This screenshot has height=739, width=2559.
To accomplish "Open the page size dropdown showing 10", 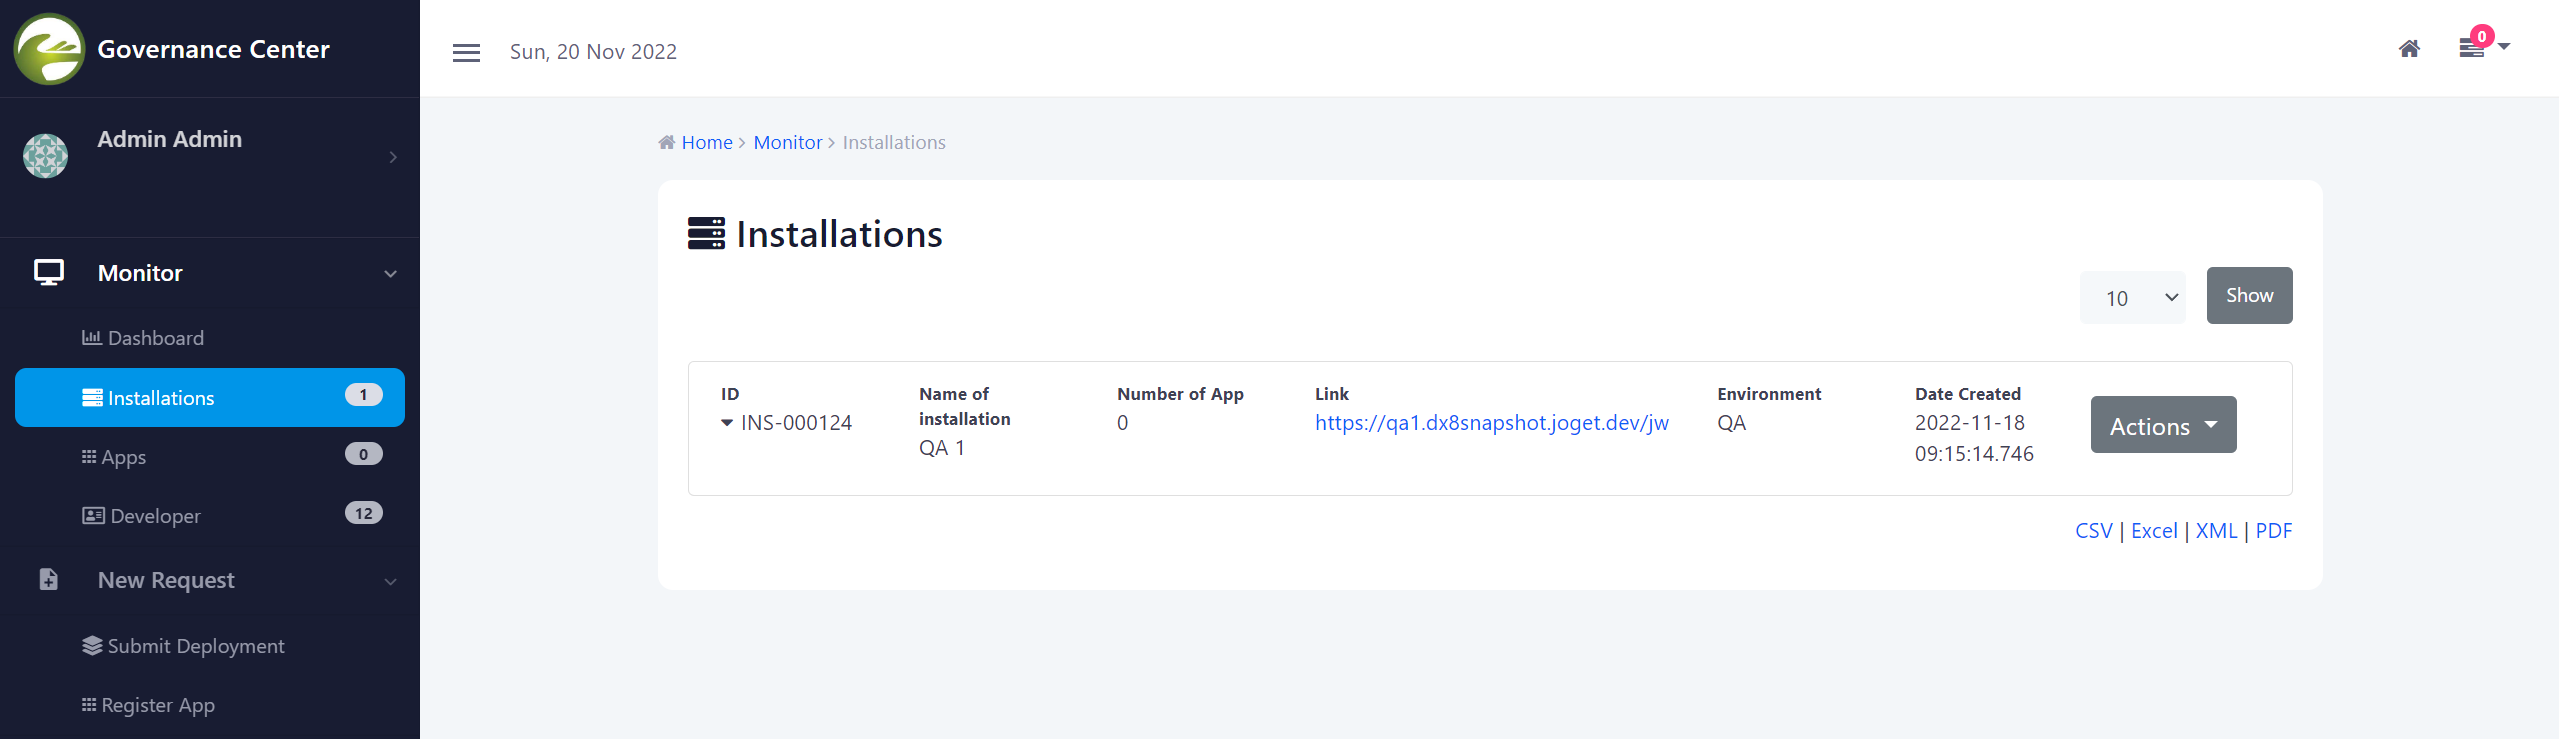I will click(2132, 298).
